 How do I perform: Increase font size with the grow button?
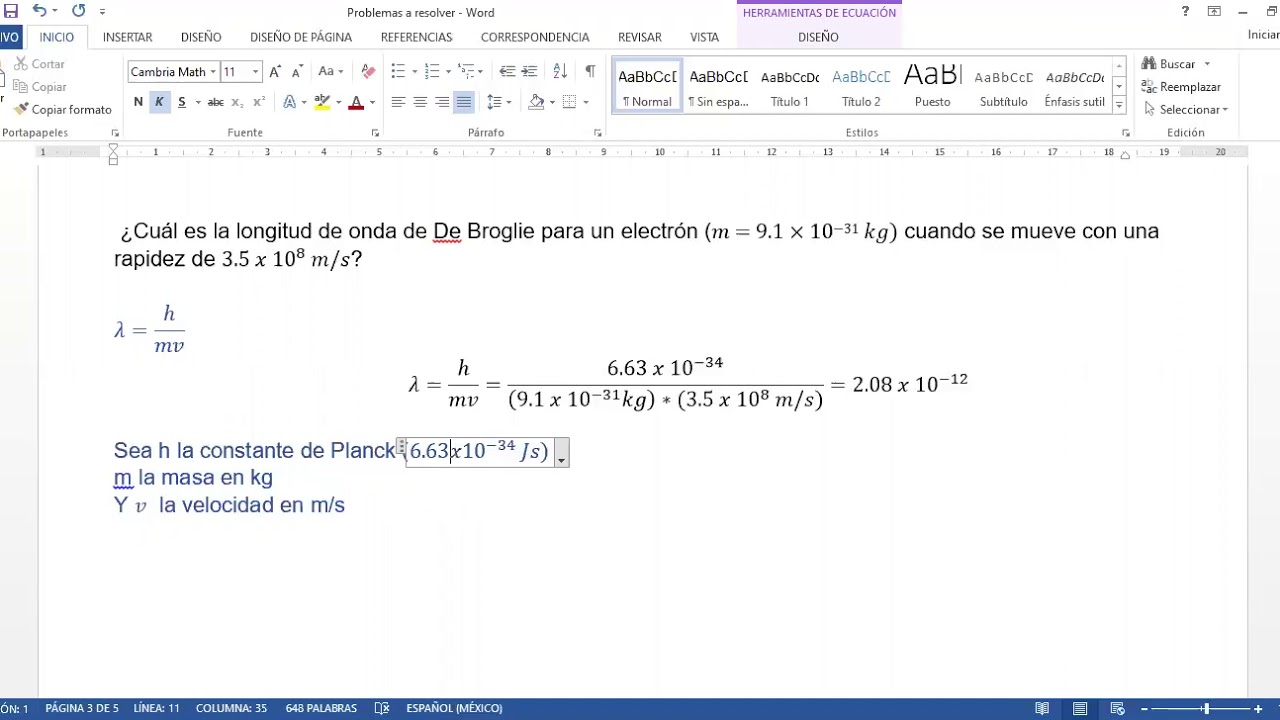(x=275, y=72)
